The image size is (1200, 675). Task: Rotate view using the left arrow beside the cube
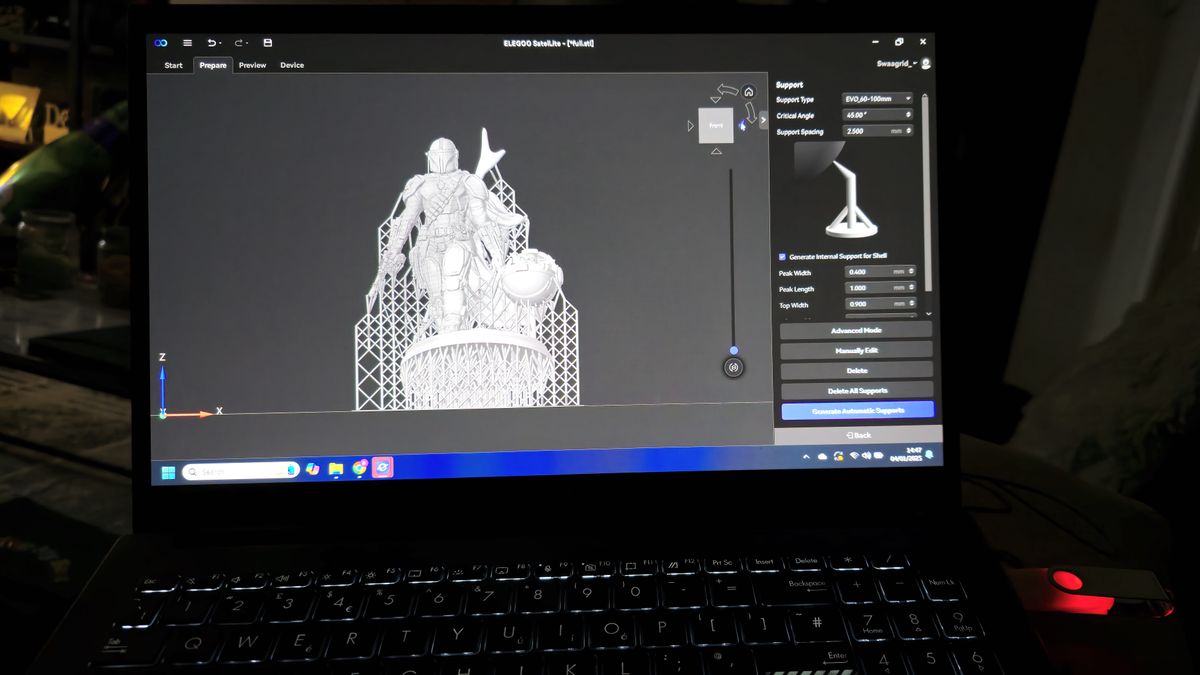pyautogui.click(x=690, y=126)
